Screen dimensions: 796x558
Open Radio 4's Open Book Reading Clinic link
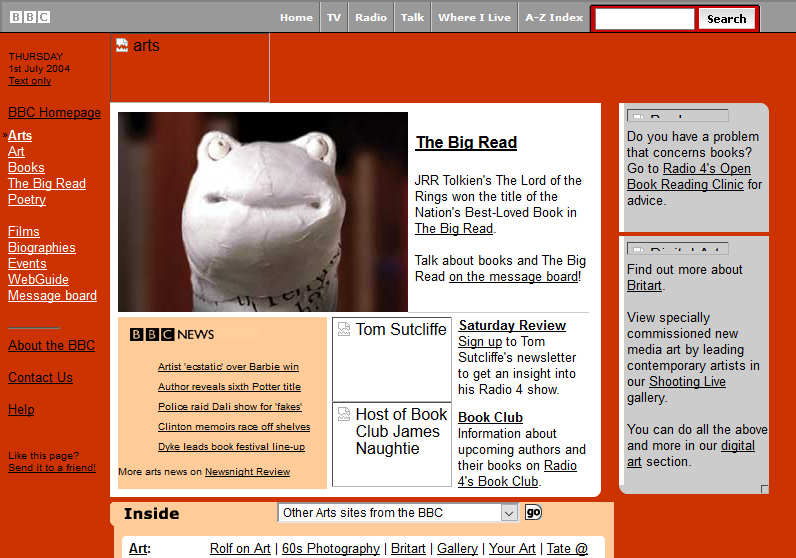click(x=689, y=176)
